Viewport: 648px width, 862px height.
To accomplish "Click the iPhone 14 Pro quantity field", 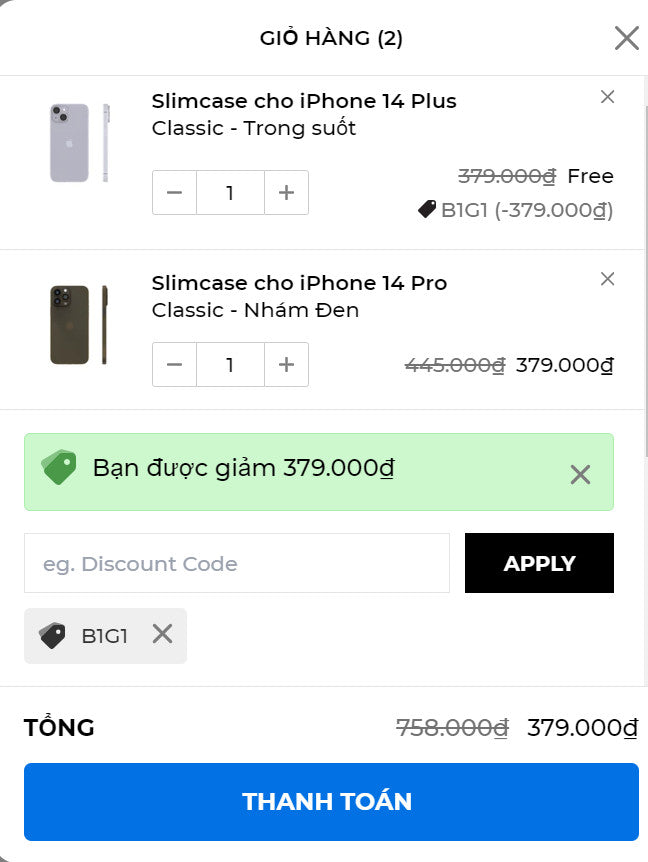I will 230,364.
